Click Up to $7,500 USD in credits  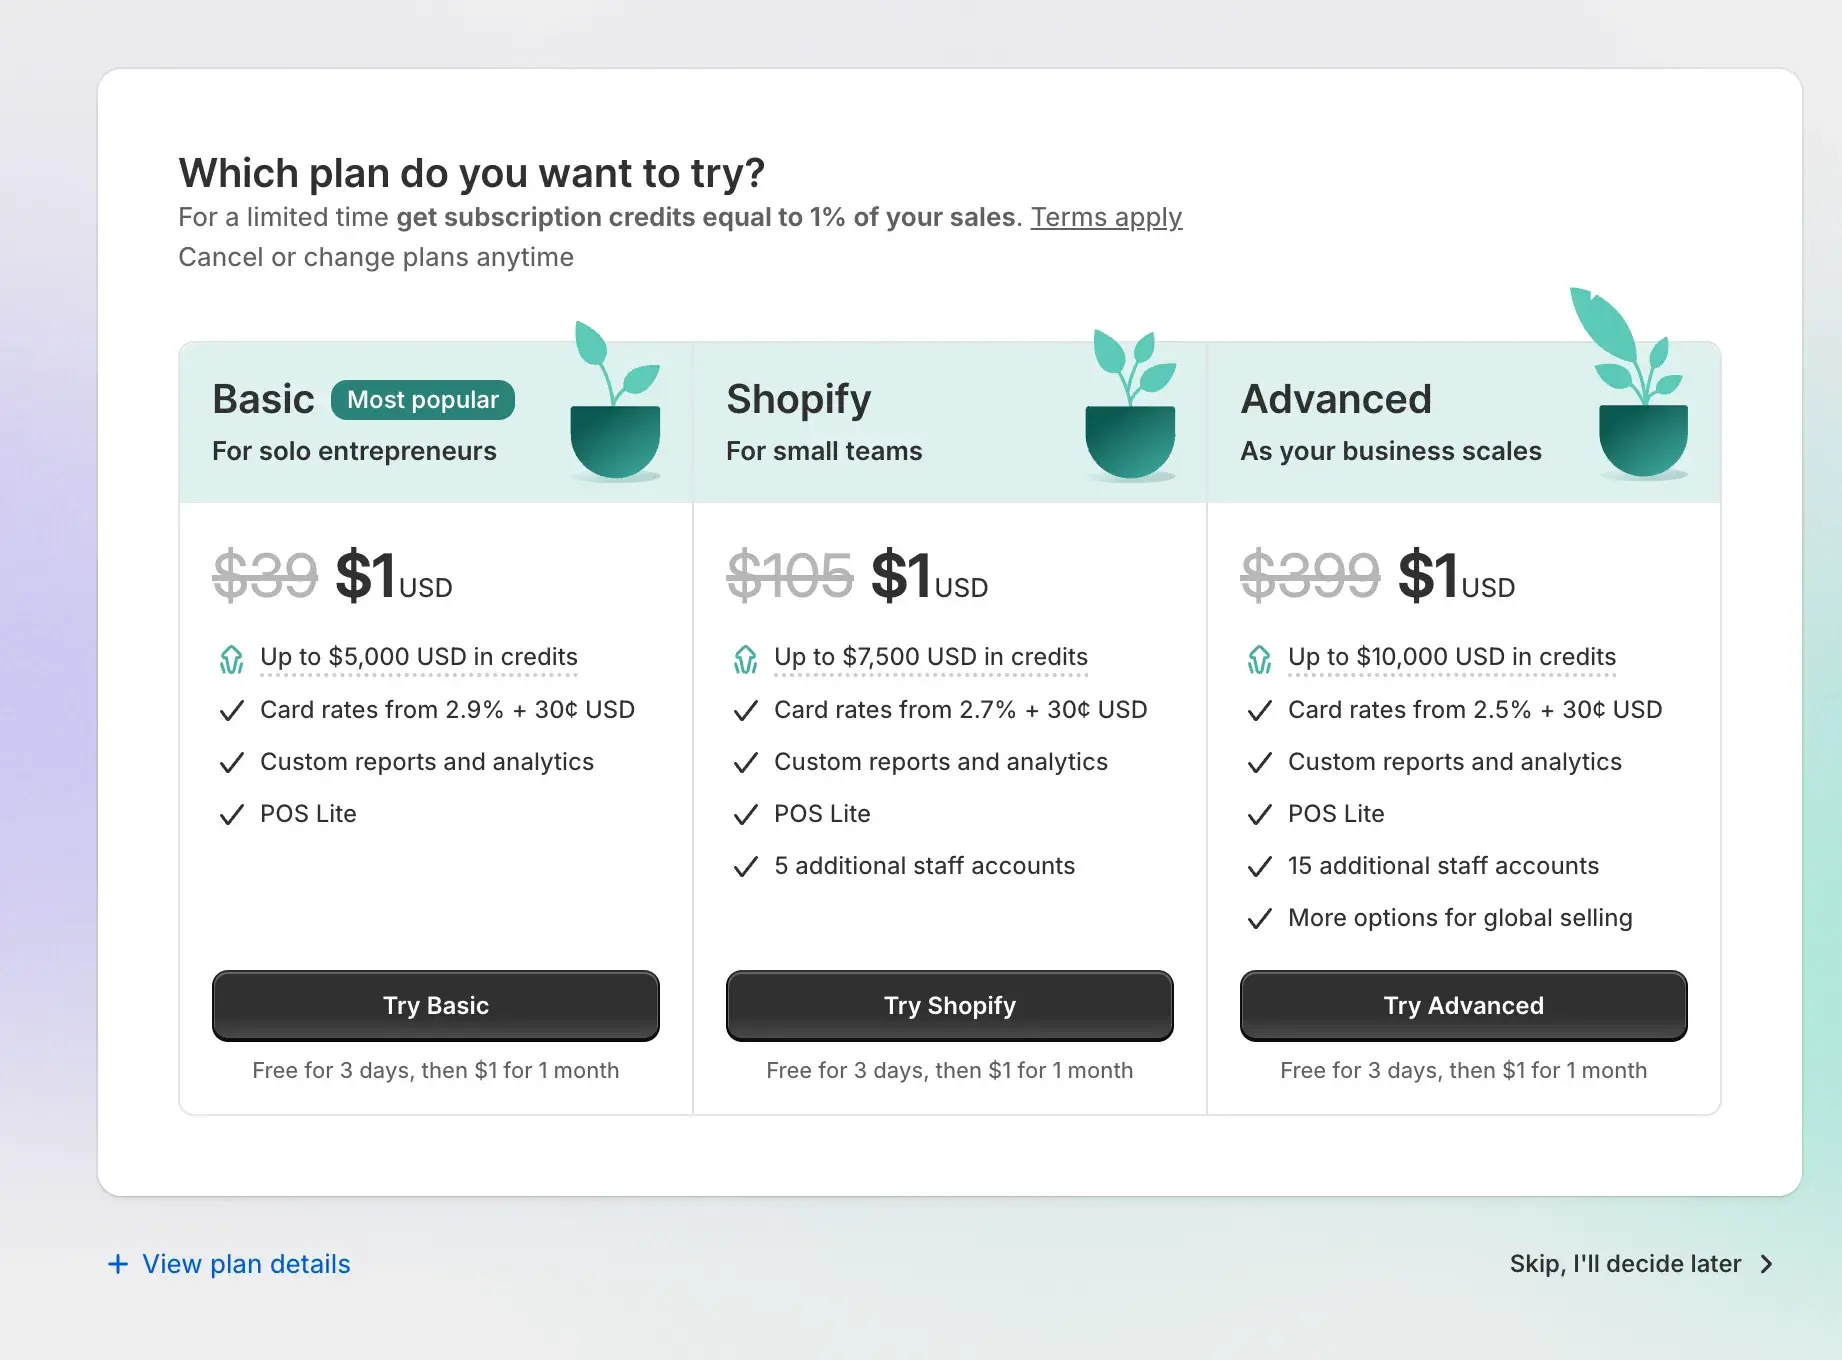click(931, 657)
